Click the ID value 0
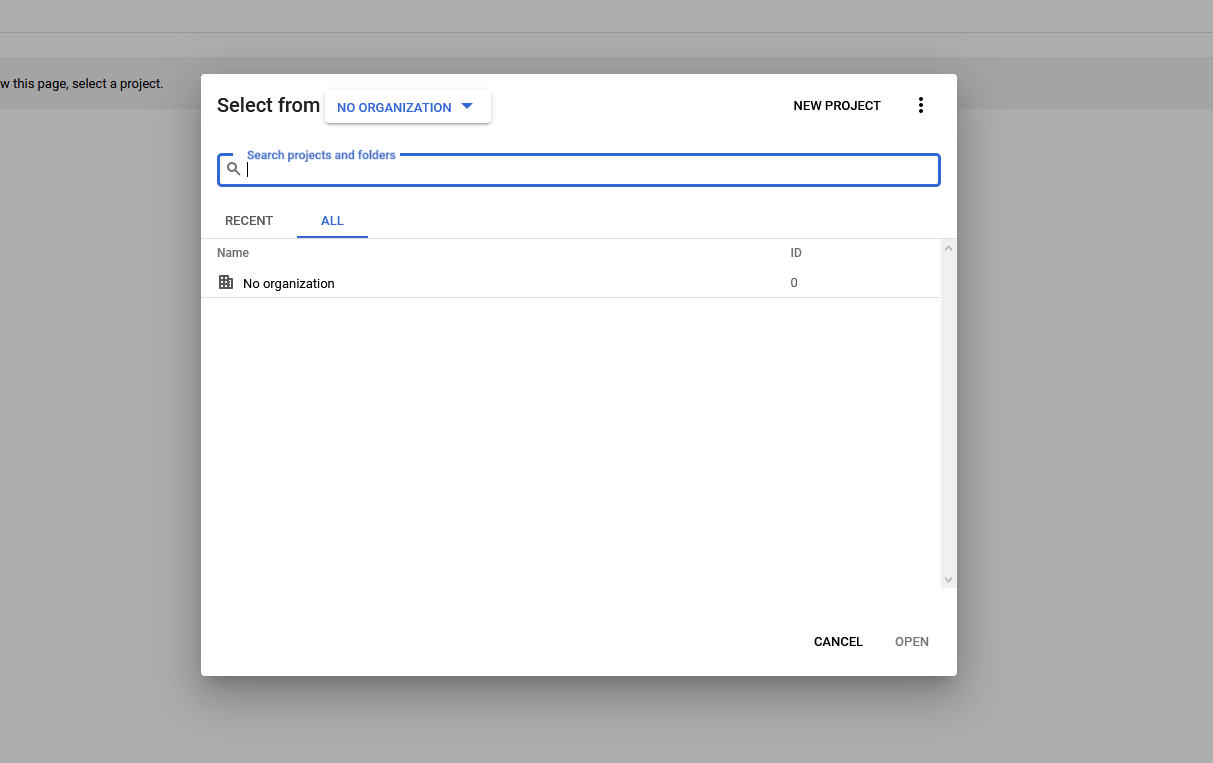Image resolution: width=1213 pixels, height=763 pixels. click(x=794, y=283)
